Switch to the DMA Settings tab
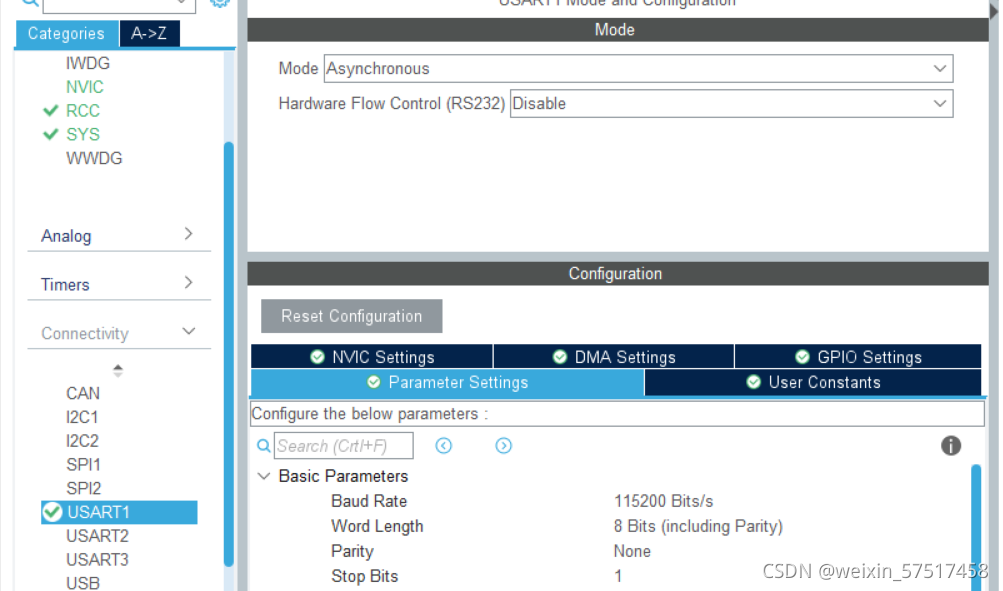The image size is (1003, 591). pos(613,356)
